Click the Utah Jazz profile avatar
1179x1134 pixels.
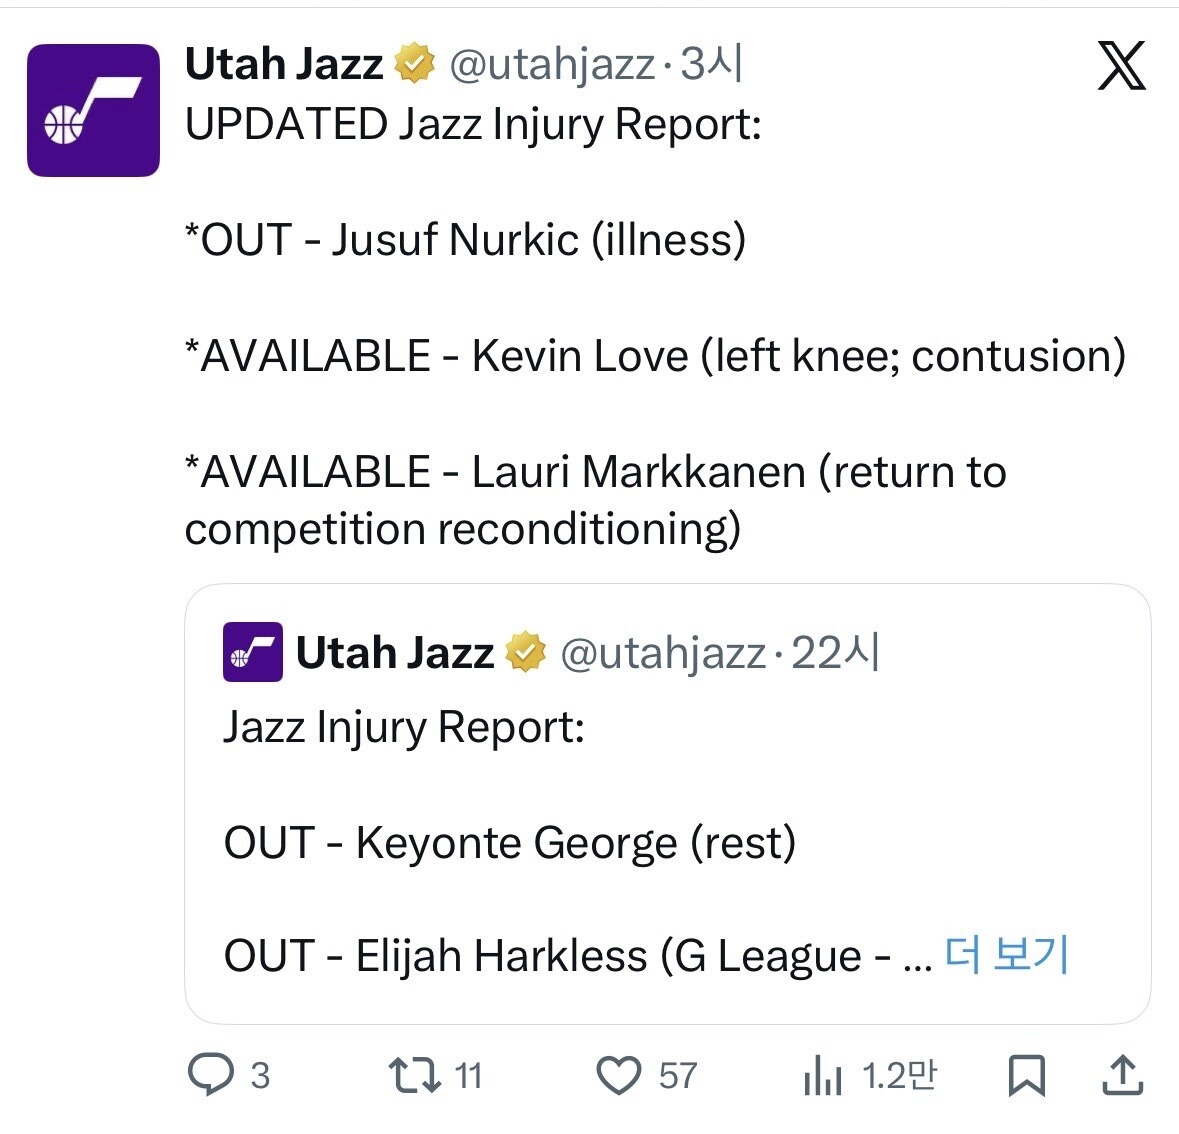(93, 110)
